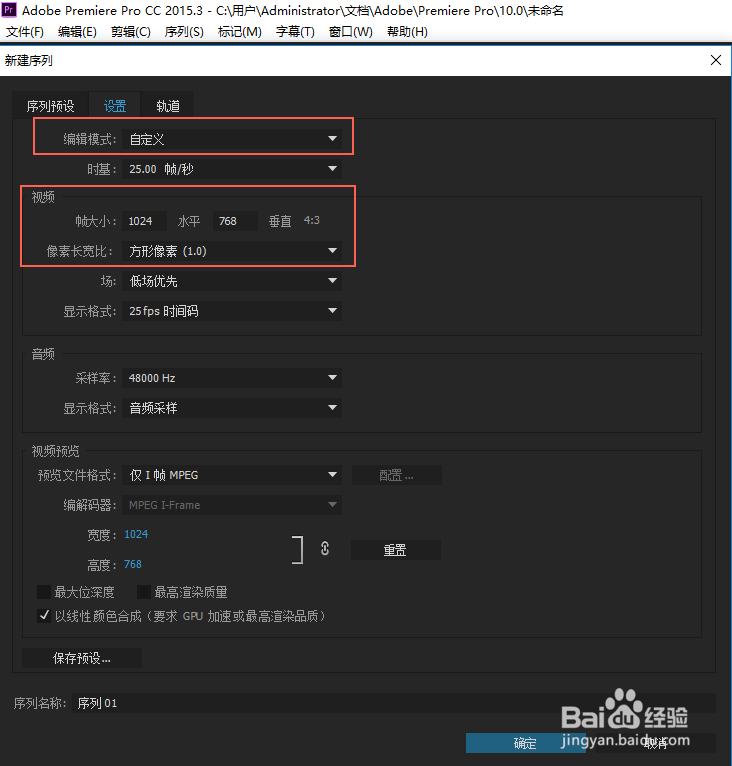Click the 4:3 aspect ratio text
This screenshot has height=766, width=732.
tap(312, 220)
